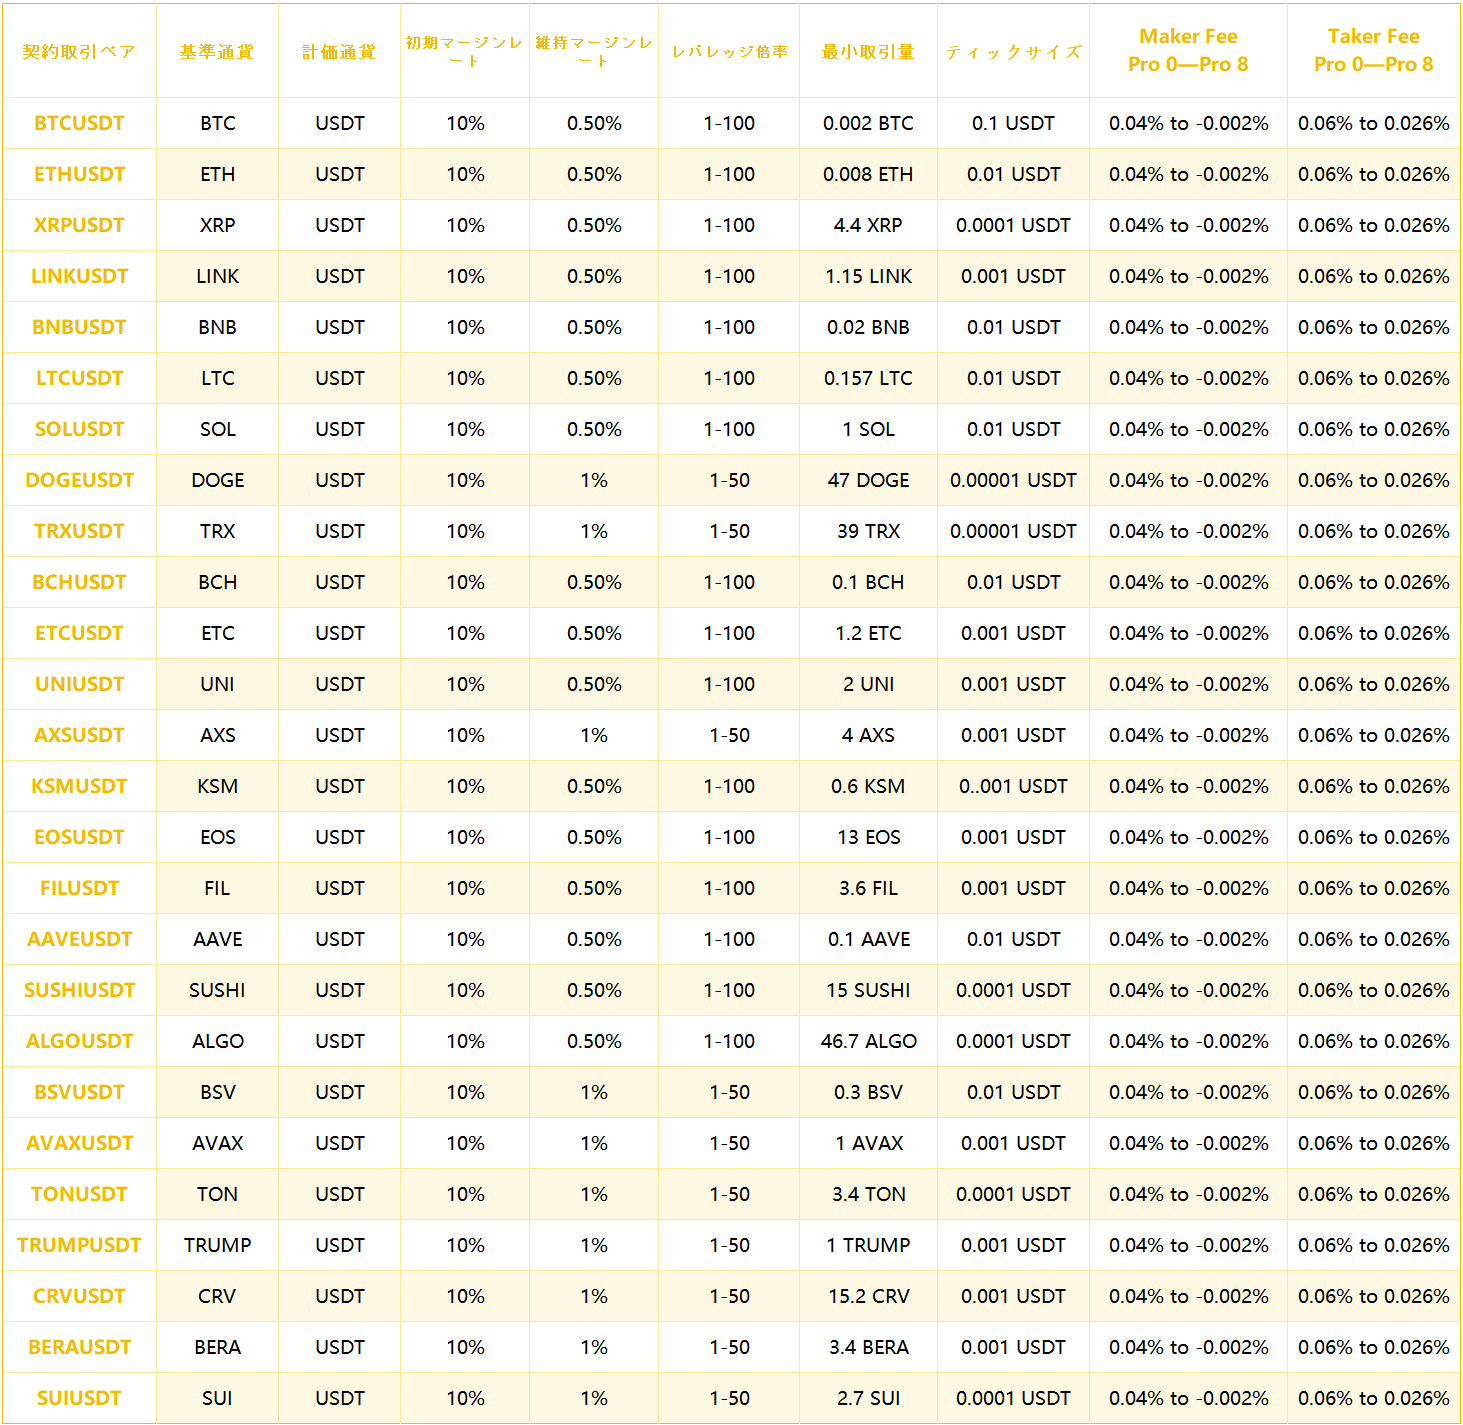
Task: Click the SUIUSDT pair name
Action: [79, 1398]
